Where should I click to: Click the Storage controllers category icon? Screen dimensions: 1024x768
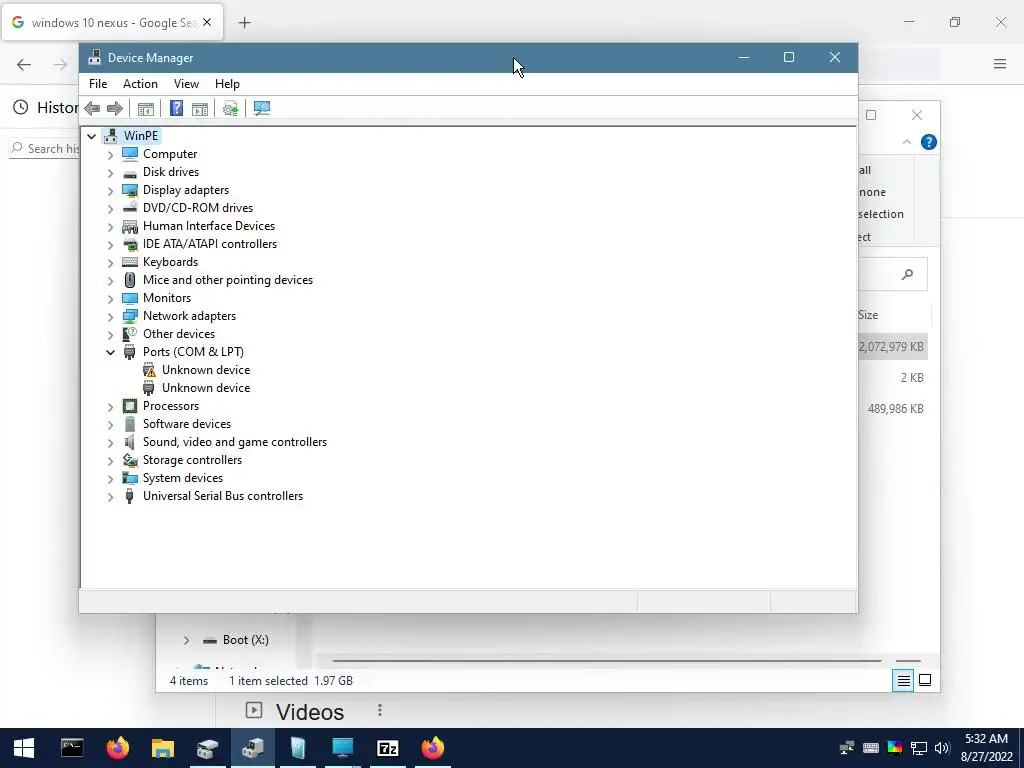130,460
